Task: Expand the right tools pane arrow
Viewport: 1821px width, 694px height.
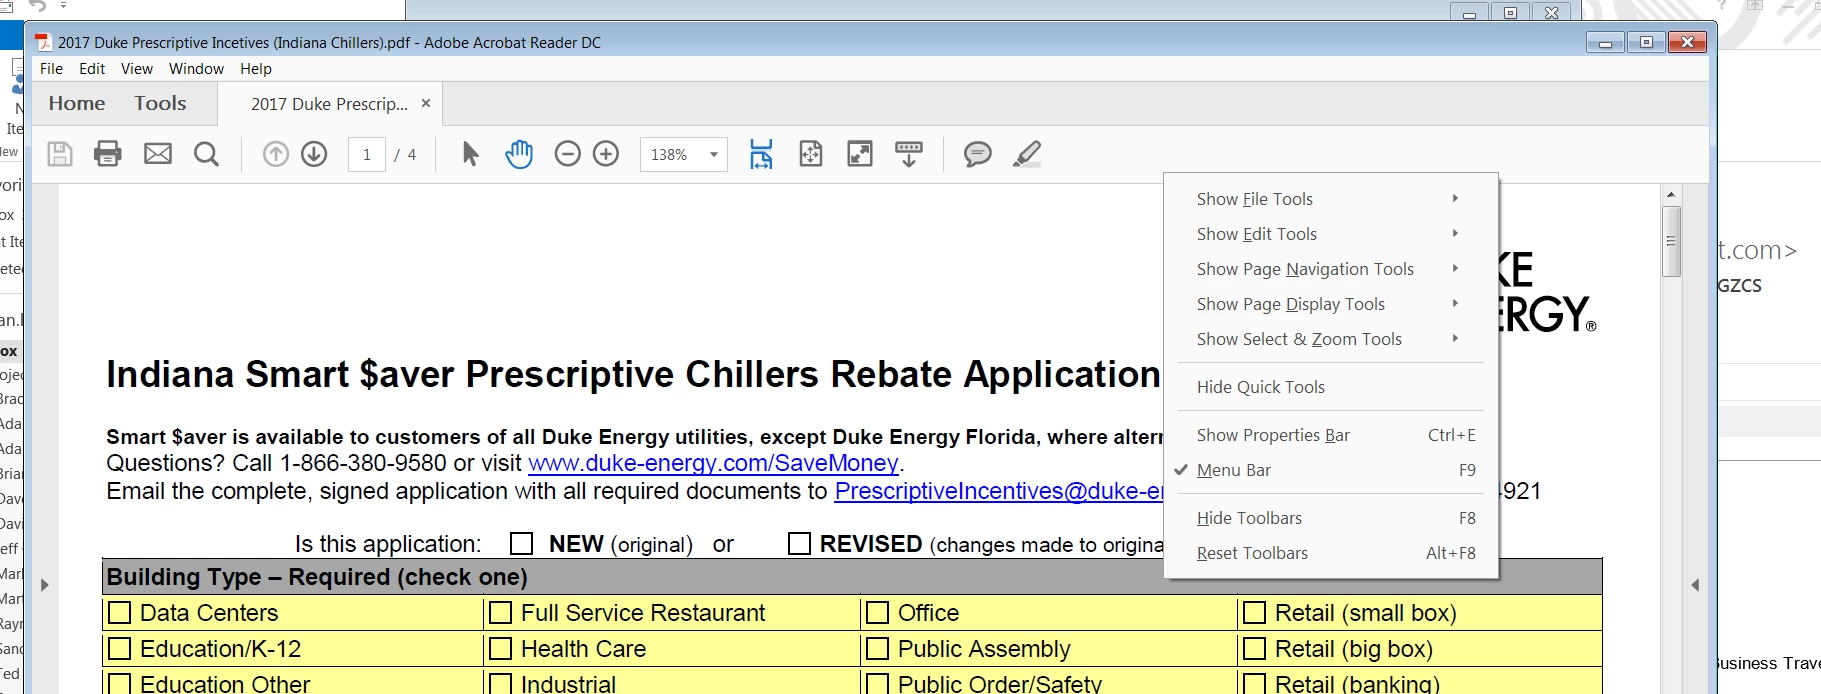Action: click(1695, 585)
